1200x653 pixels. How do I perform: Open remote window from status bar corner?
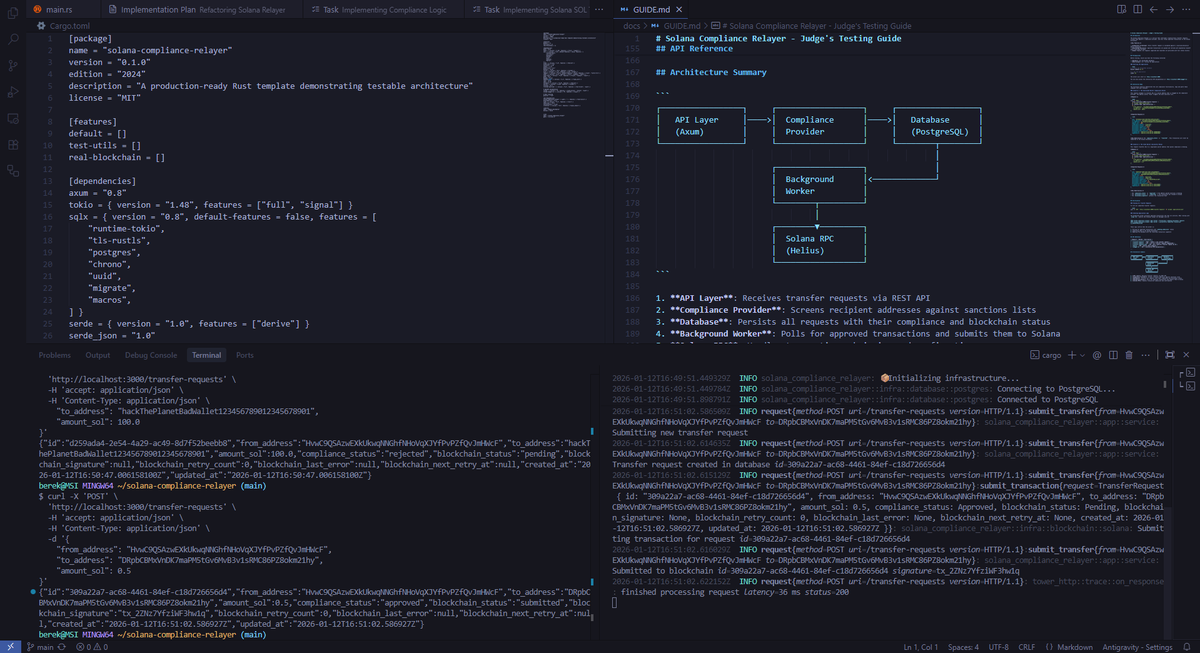tap(8, 647)
